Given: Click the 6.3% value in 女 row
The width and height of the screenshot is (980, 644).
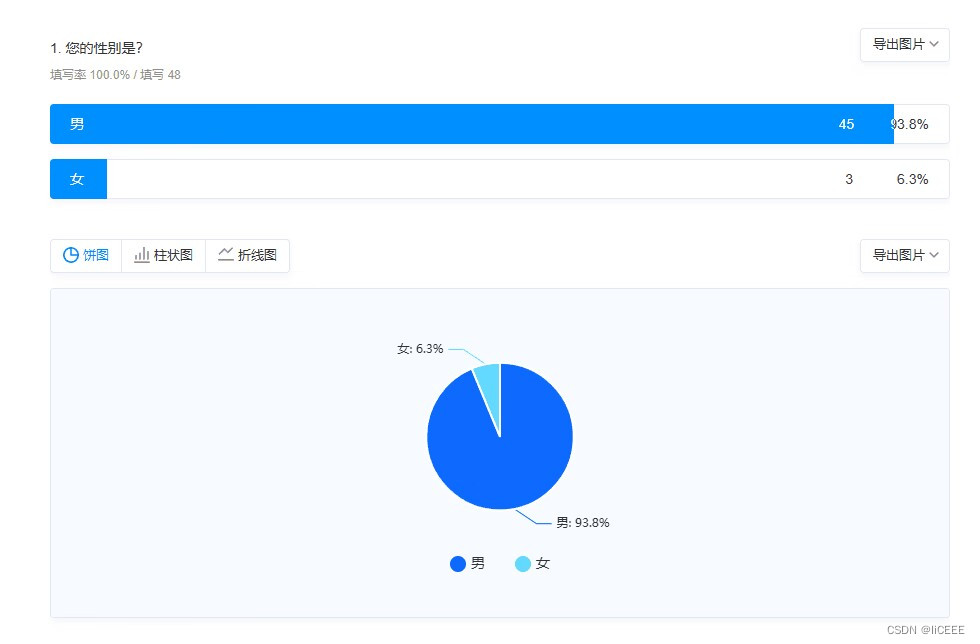Looking at the screenshot, I should pos(912,179).
